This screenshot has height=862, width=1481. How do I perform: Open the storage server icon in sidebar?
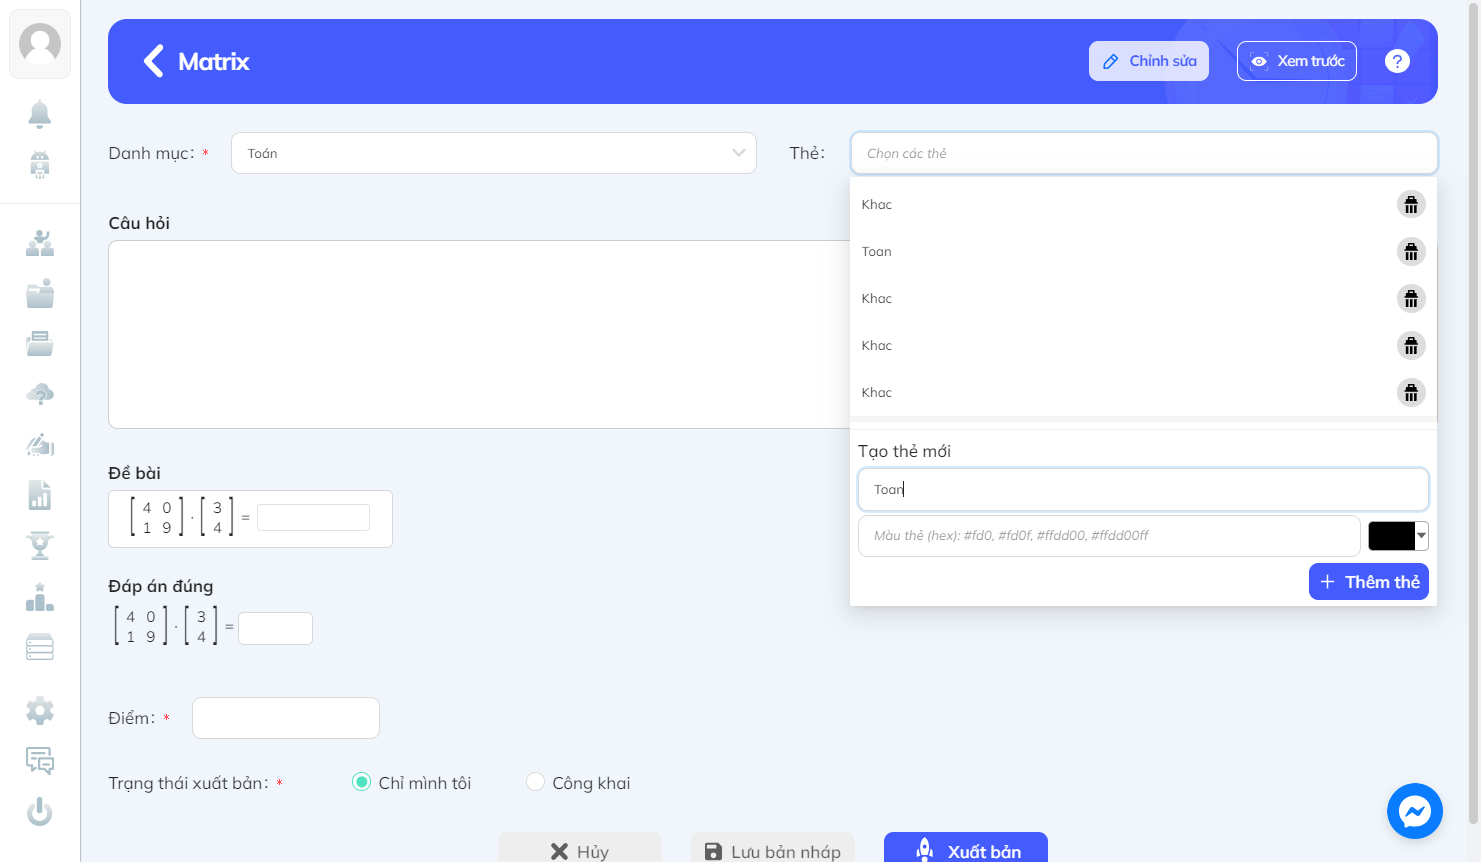point(40,647)
